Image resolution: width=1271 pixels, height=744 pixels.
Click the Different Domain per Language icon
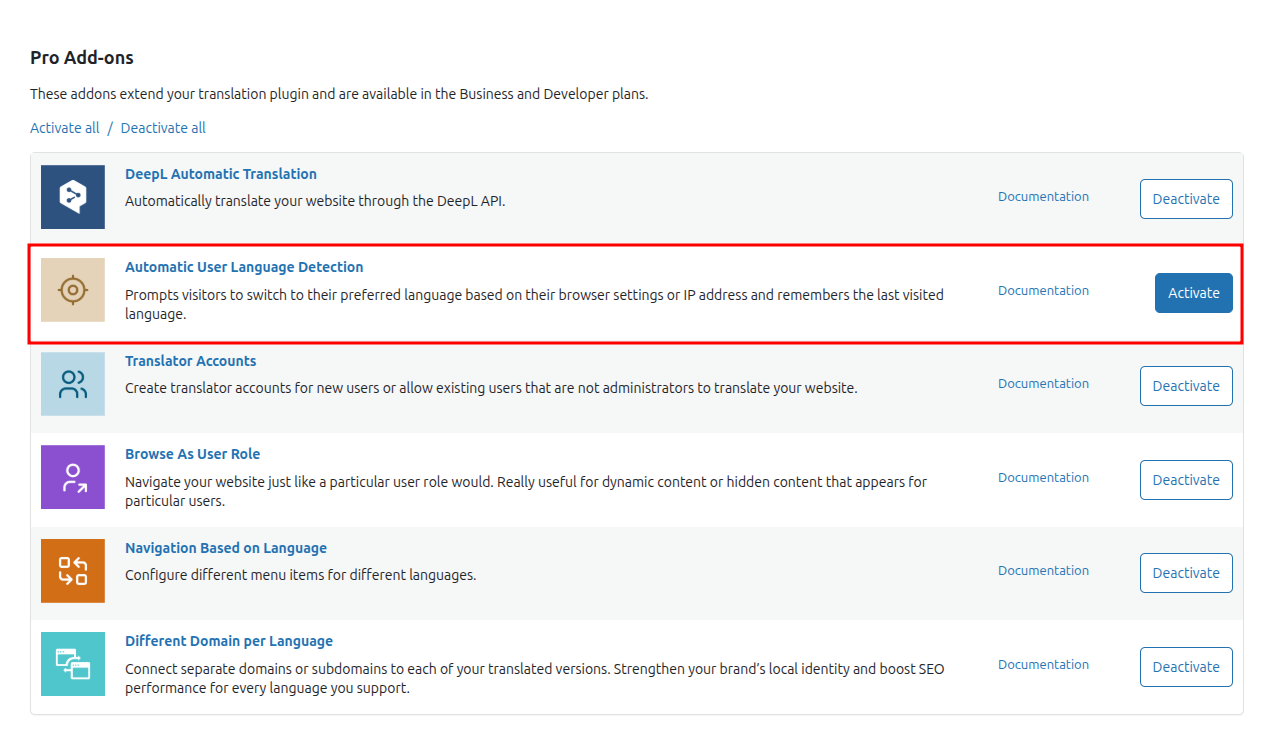72,664
